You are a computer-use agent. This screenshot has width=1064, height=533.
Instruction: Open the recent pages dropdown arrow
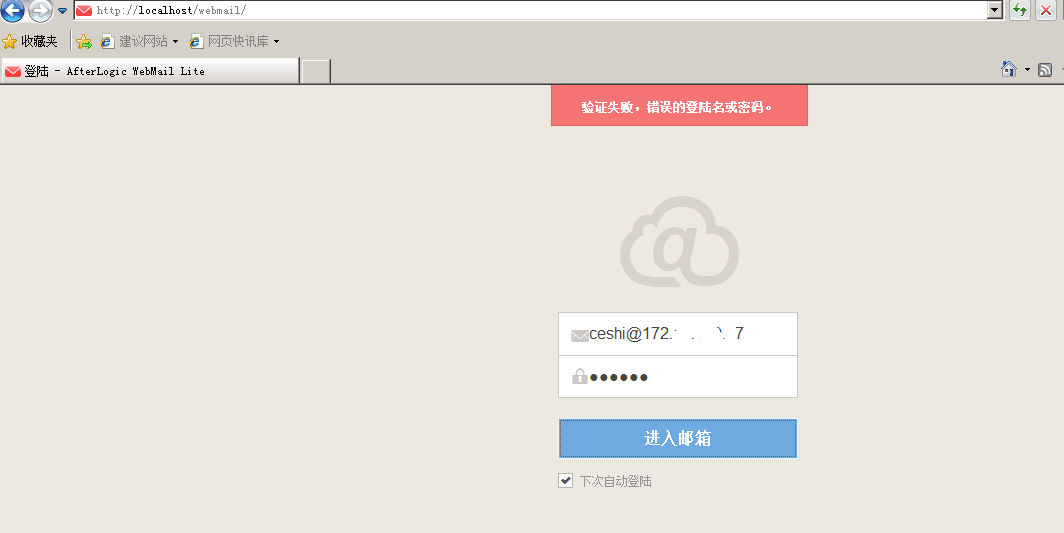tap(62, 11)
